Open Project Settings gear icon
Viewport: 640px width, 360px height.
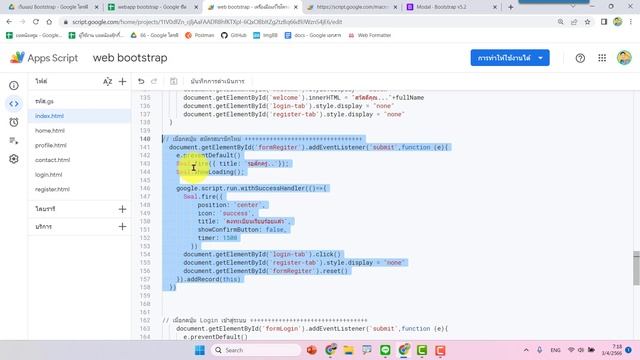coord(14,159)
